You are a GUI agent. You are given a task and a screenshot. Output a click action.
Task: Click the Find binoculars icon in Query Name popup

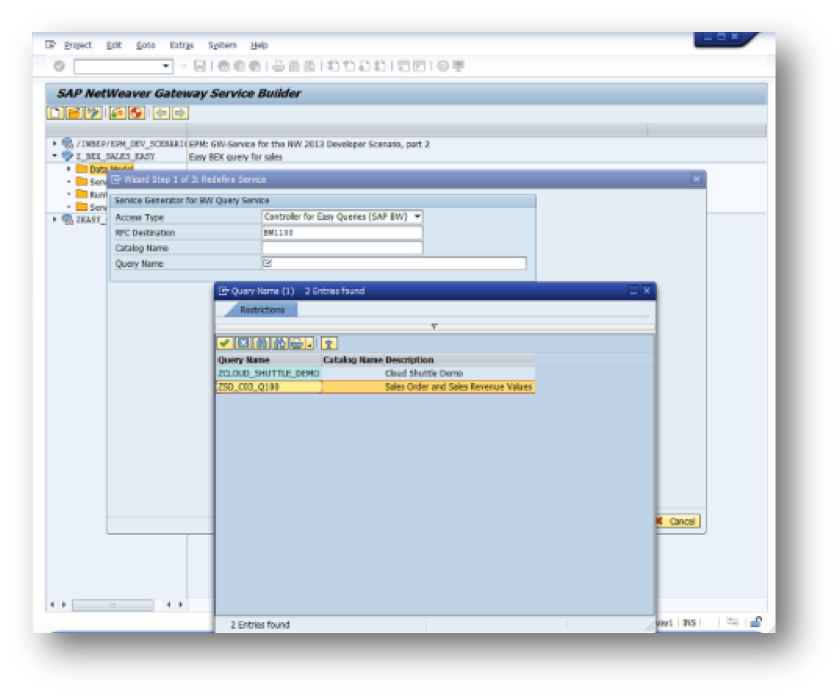click(x=261, y=343)
